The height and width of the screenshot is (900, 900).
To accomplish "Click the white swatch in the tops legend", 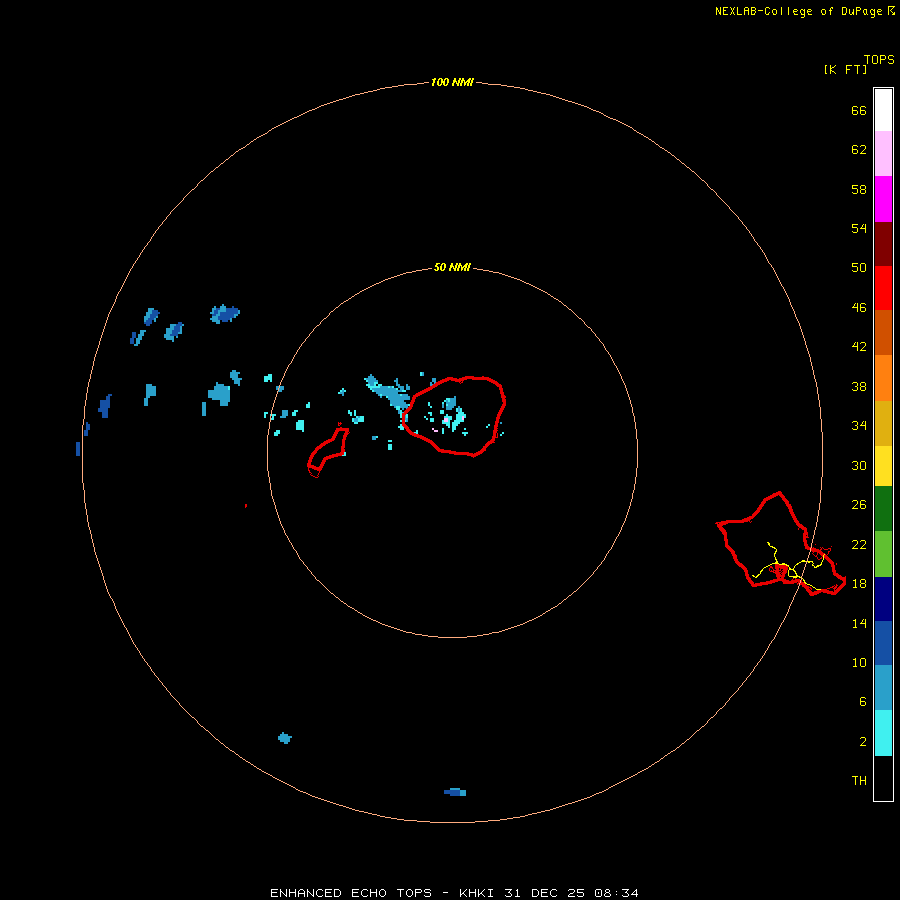I will (x=883, y=110).
